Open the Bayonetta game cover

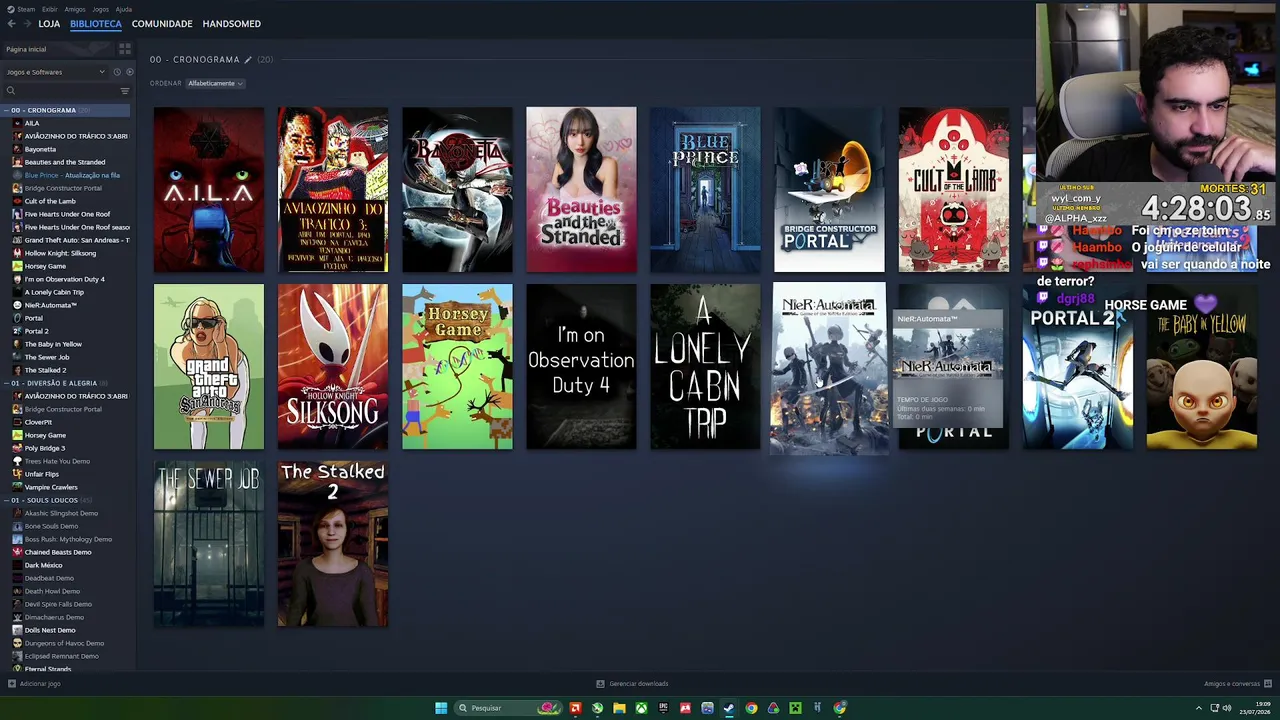tap(457, 189)
